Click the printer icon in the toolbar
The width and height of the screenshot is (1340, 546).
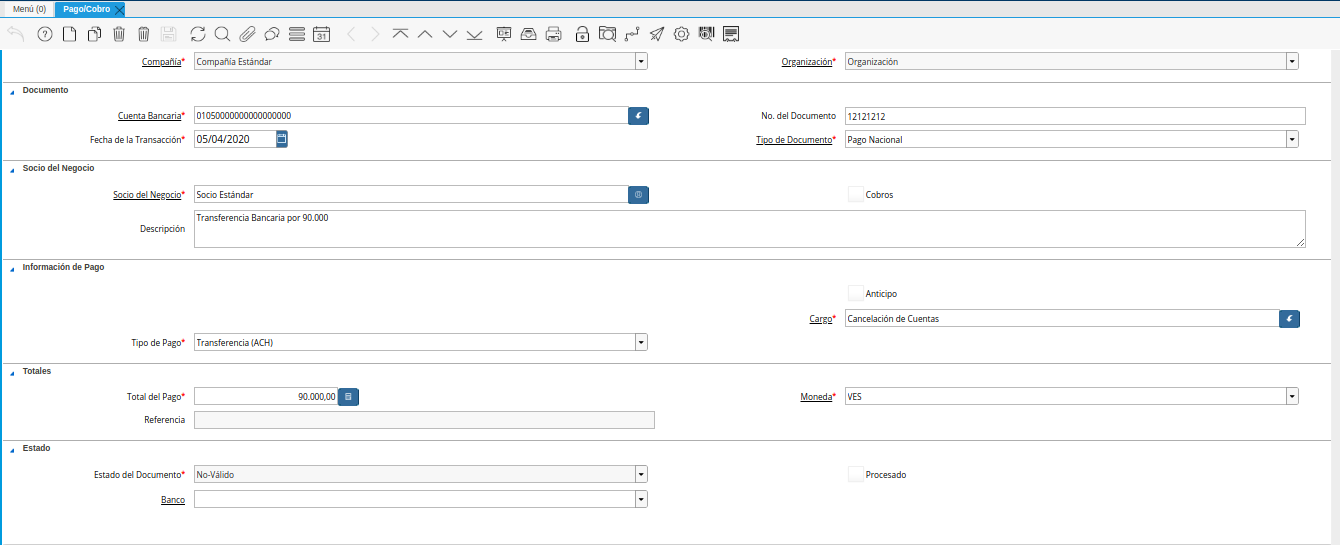coord(554,34)
